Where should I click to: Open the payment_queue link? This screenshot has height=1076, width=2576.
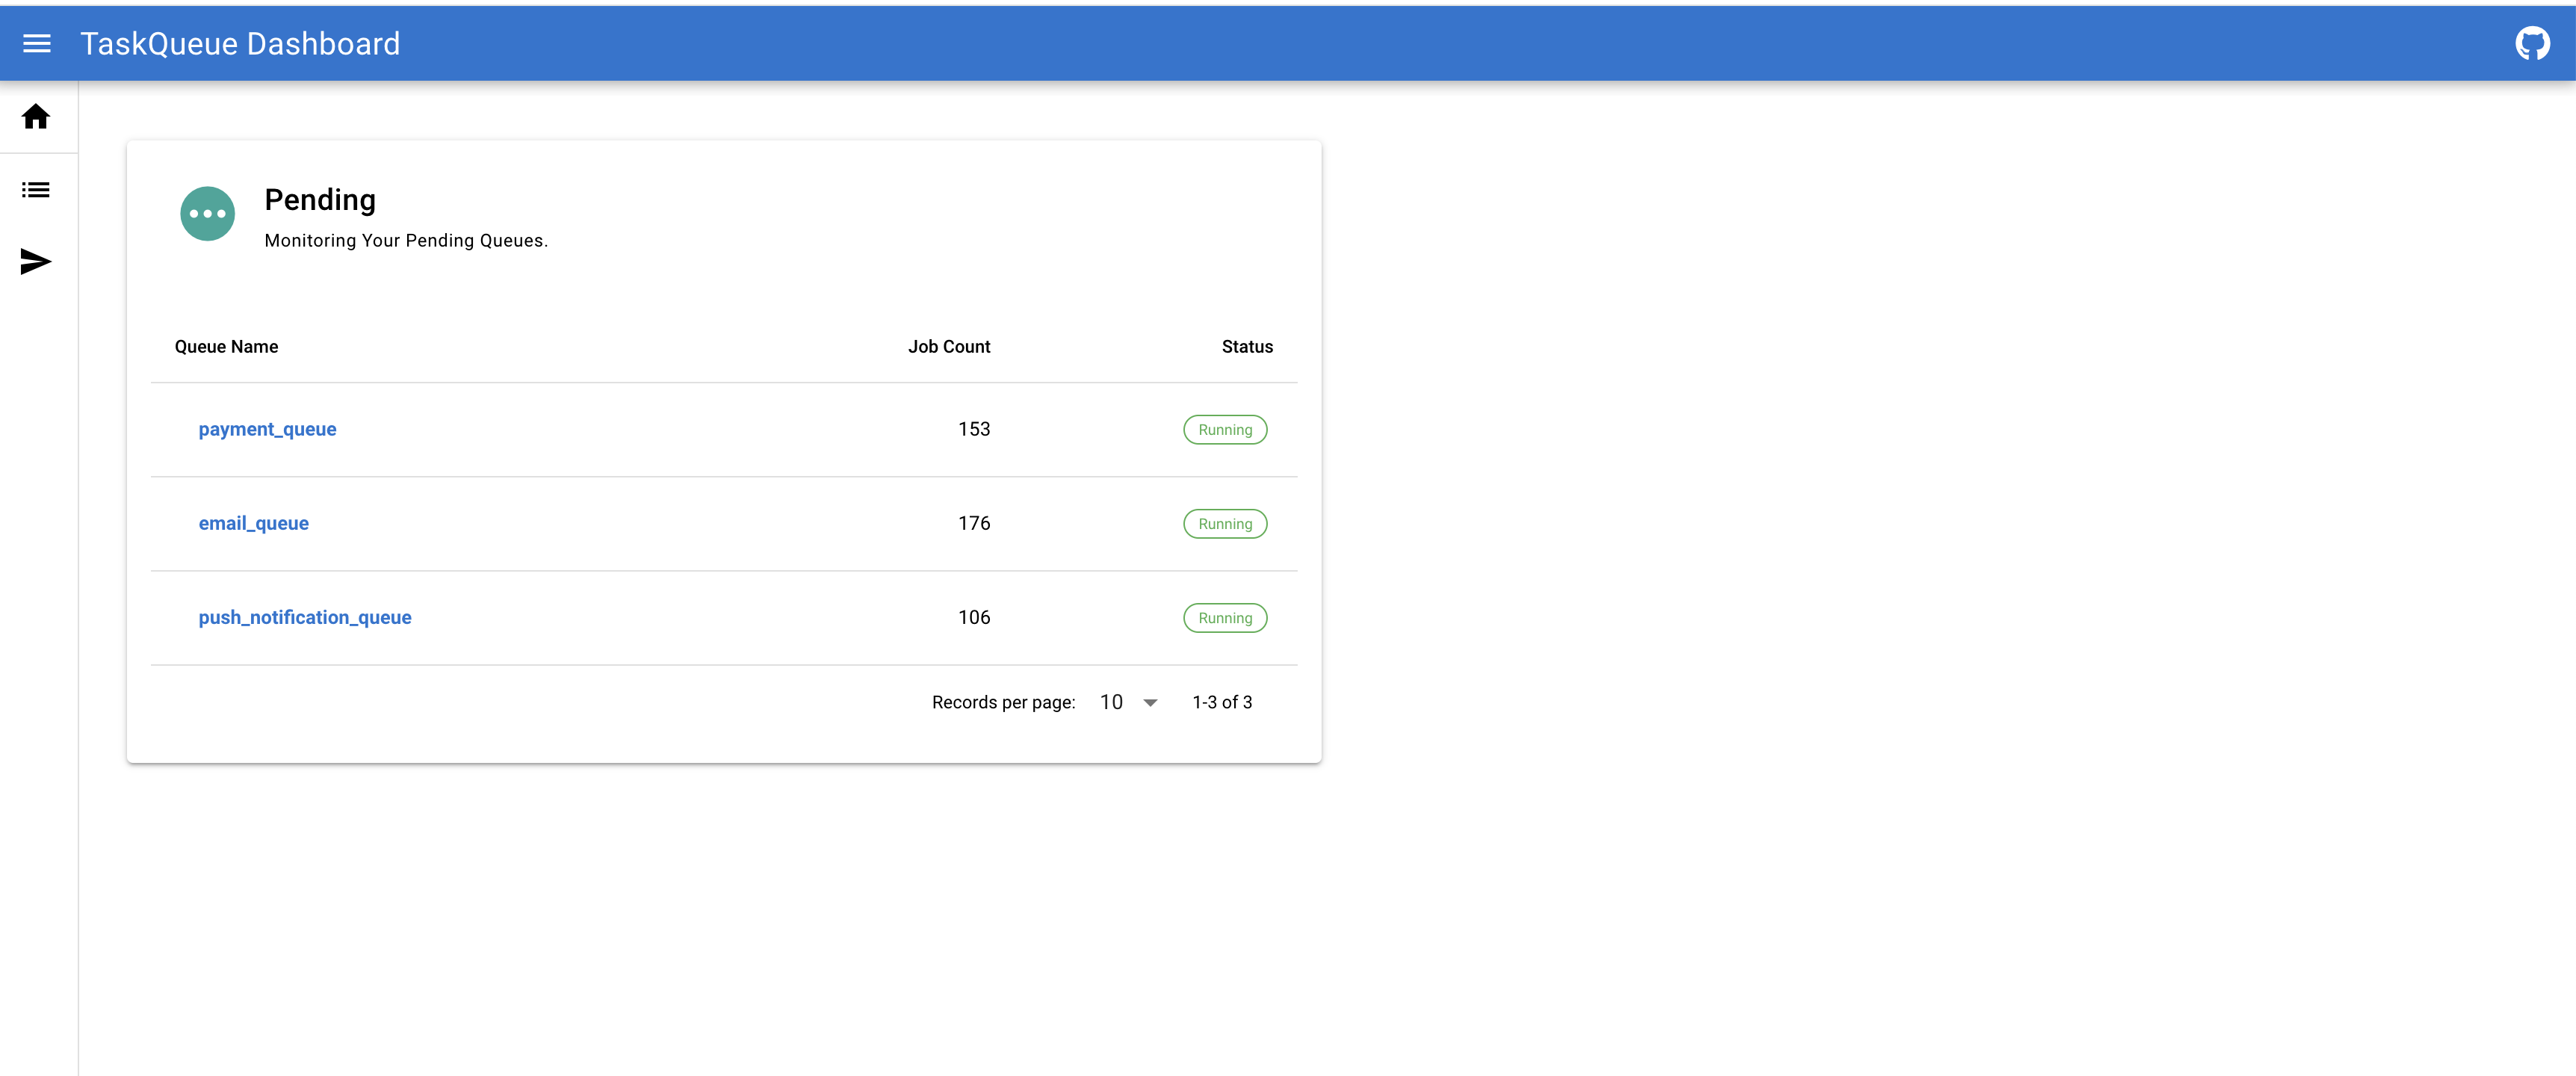(267, 429)
